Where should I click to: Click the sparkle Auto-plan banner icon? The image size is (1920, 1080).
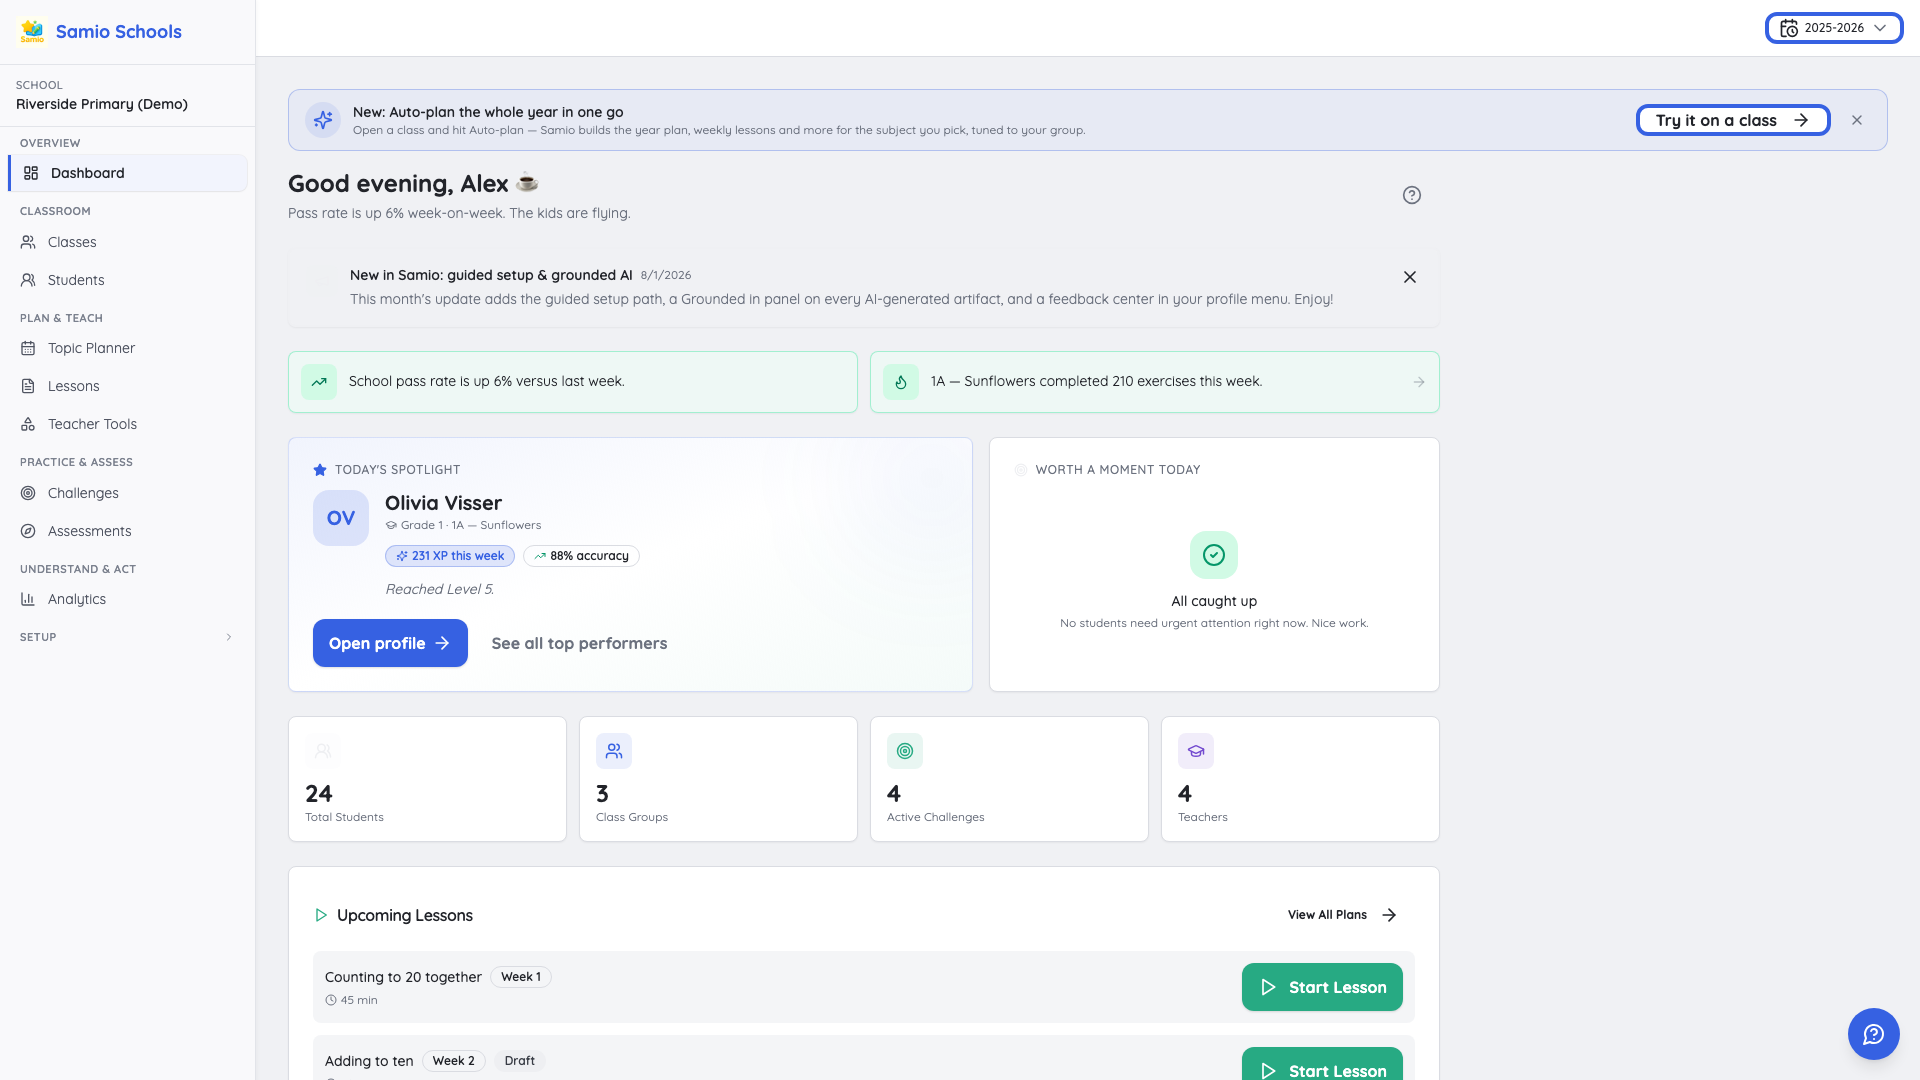[x=323, y=120]
